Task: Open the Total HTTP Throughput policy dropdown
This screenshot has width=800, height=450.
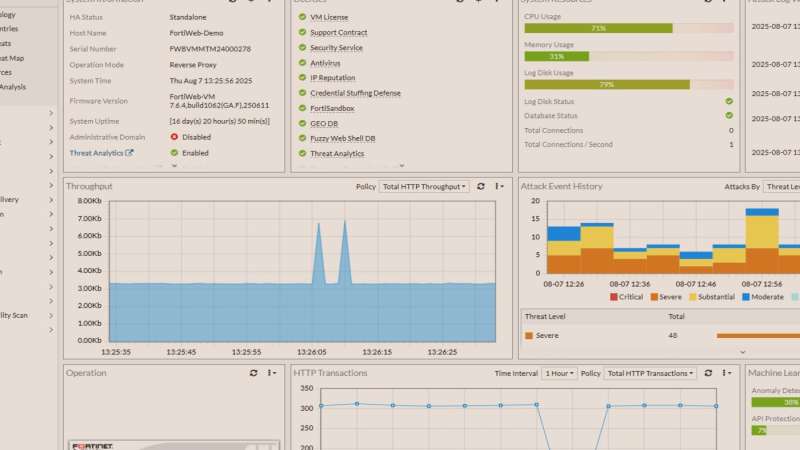Action: [x=424, y=187]
